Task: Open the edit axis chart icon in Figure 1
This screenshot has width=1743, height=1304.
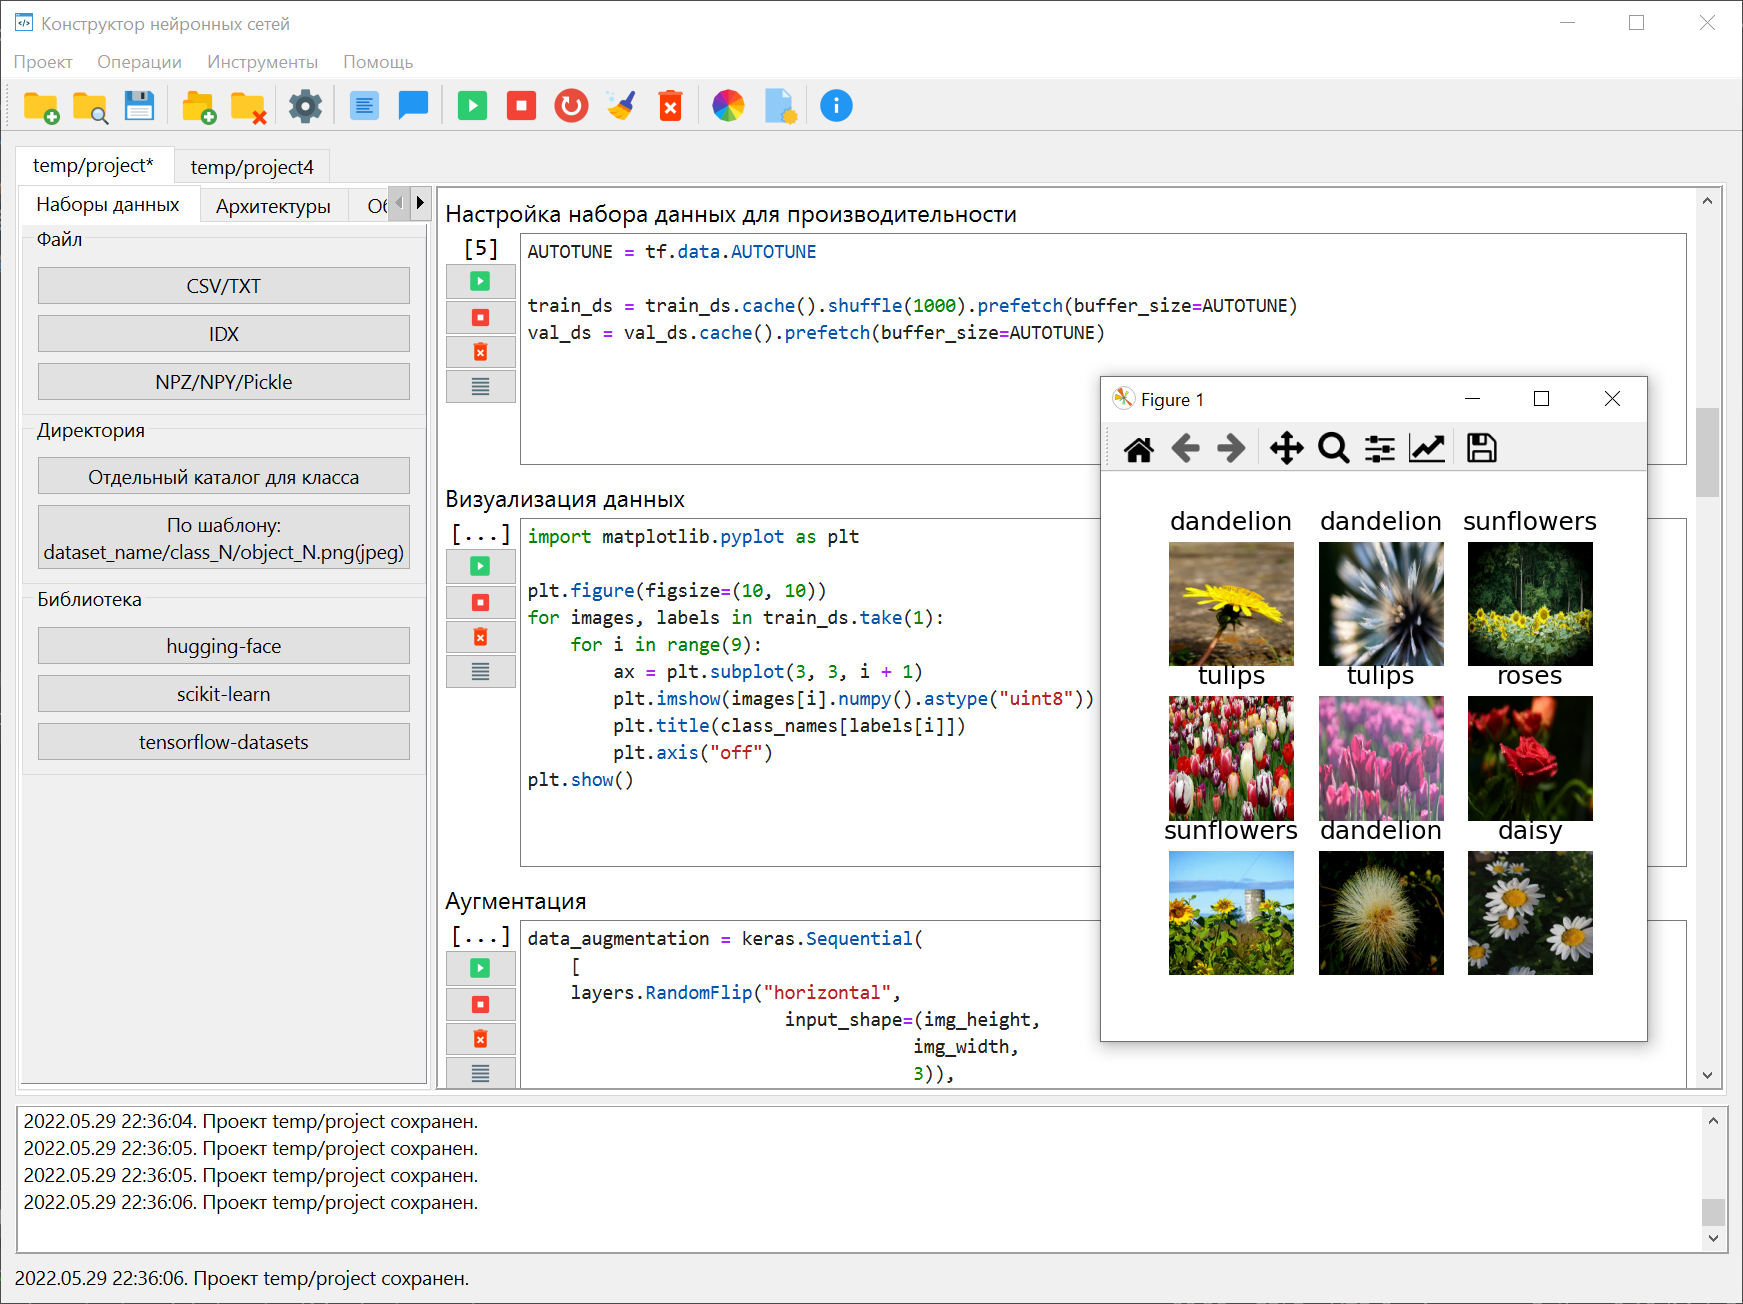Action: pos(1427,449)
